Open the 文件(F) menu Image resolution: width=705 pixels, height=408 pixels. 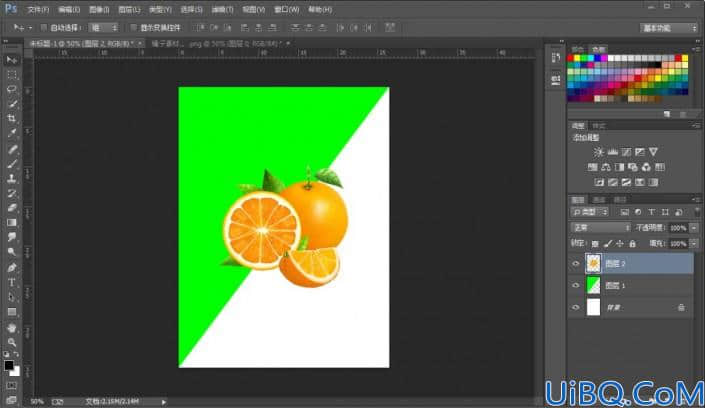coord(38,9)
